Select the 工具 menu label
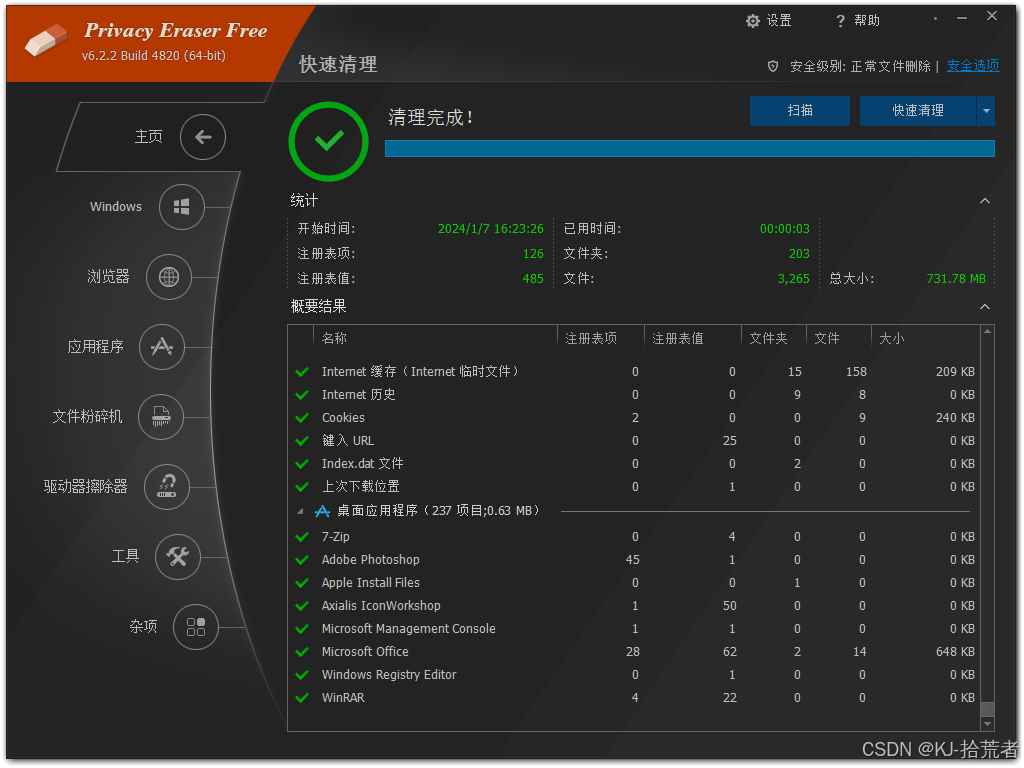The width and height of the screenshot is (1024, 768). coord(125,556)
